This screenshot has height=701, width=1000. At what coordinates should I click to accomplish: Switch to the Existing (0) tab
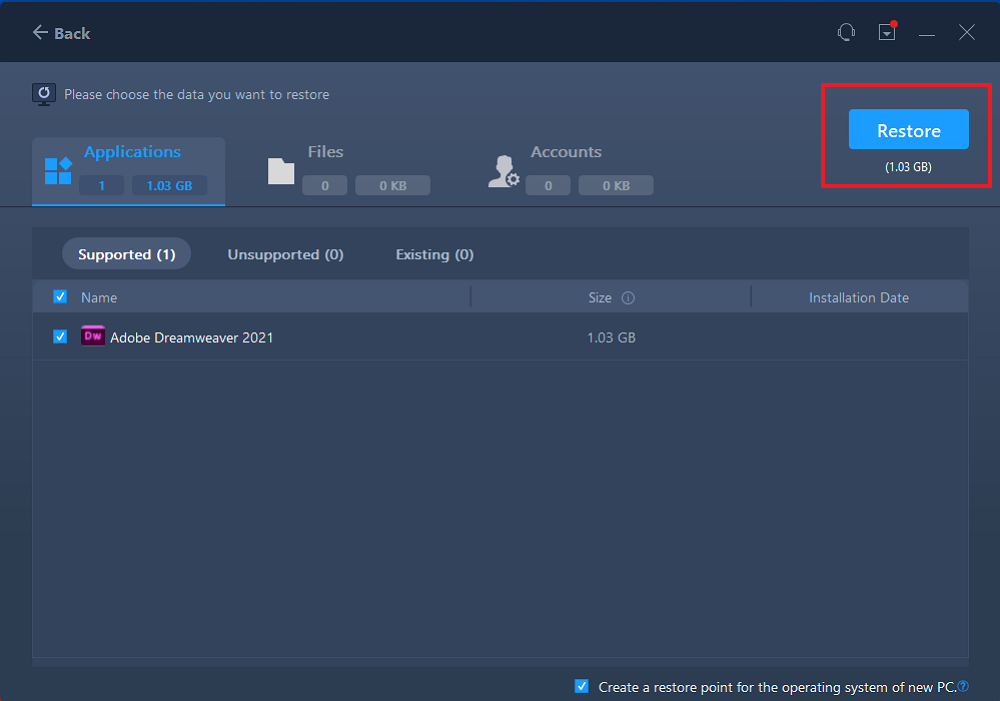(x=434, y=255)
